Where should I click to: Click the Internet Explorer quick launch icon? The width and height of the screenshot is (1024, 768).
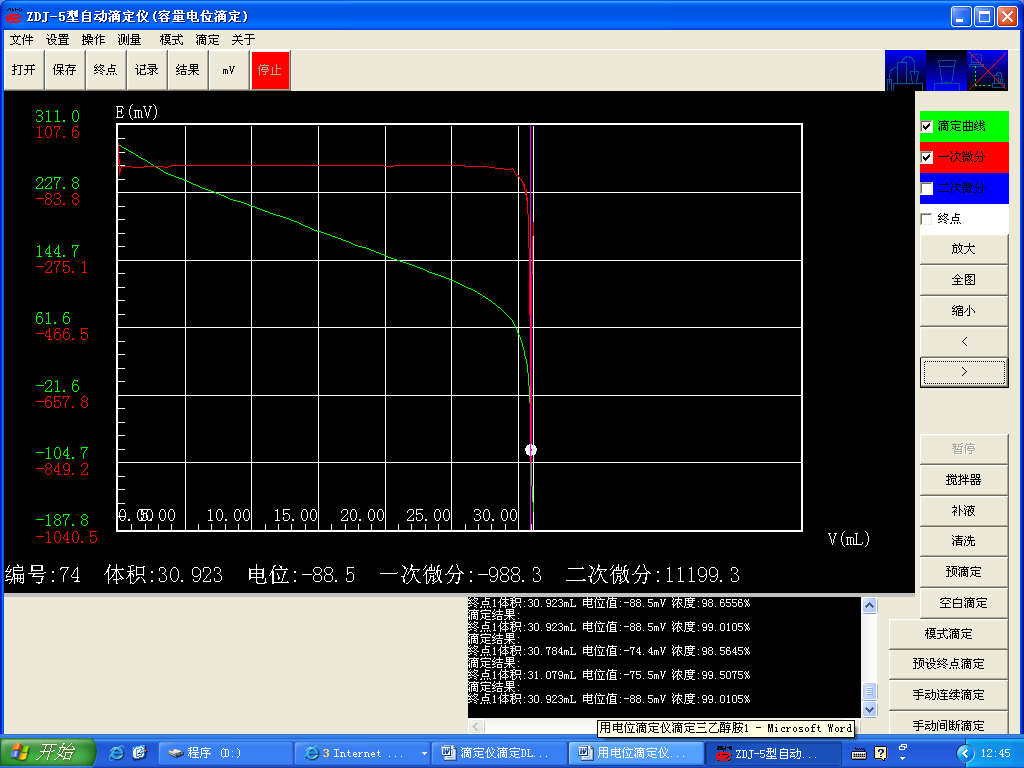[x=117, y=752]
